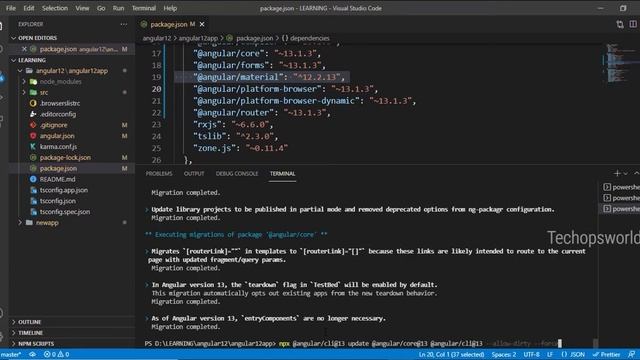Open the new terminal launch profile dropdown
The image size is (640, 360).
(625, 174)
